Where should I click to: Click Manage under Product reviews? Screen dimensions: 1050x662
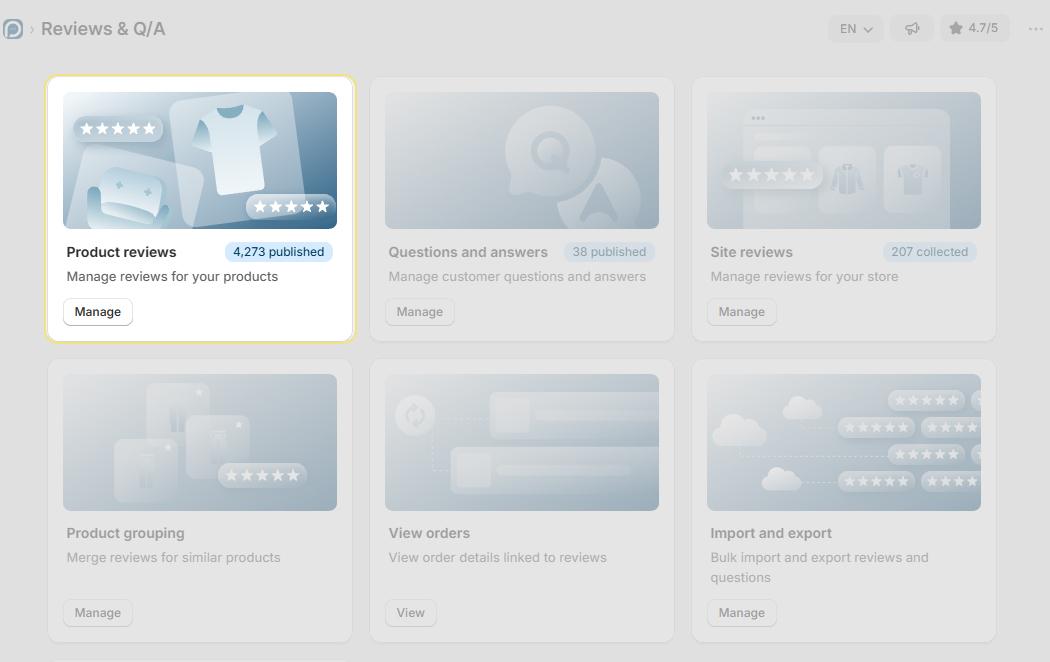pyautogui.click(x=98, y=312)
